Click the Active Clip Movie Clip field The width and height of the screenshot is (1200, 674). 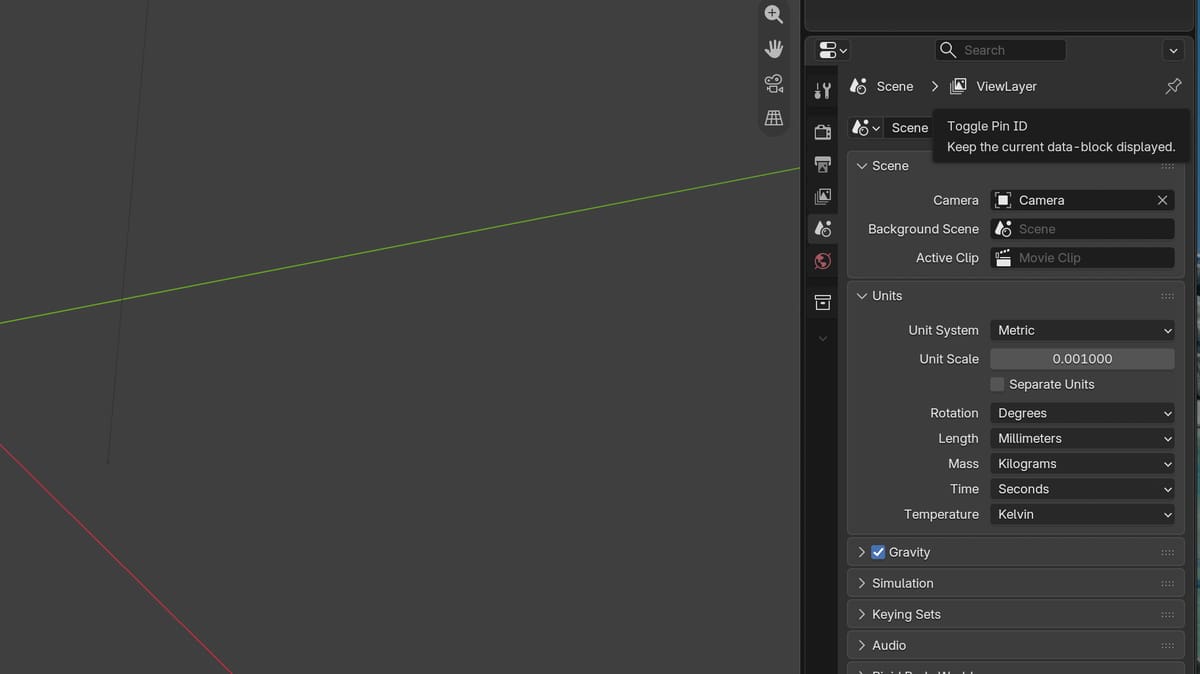(1082, 258)
